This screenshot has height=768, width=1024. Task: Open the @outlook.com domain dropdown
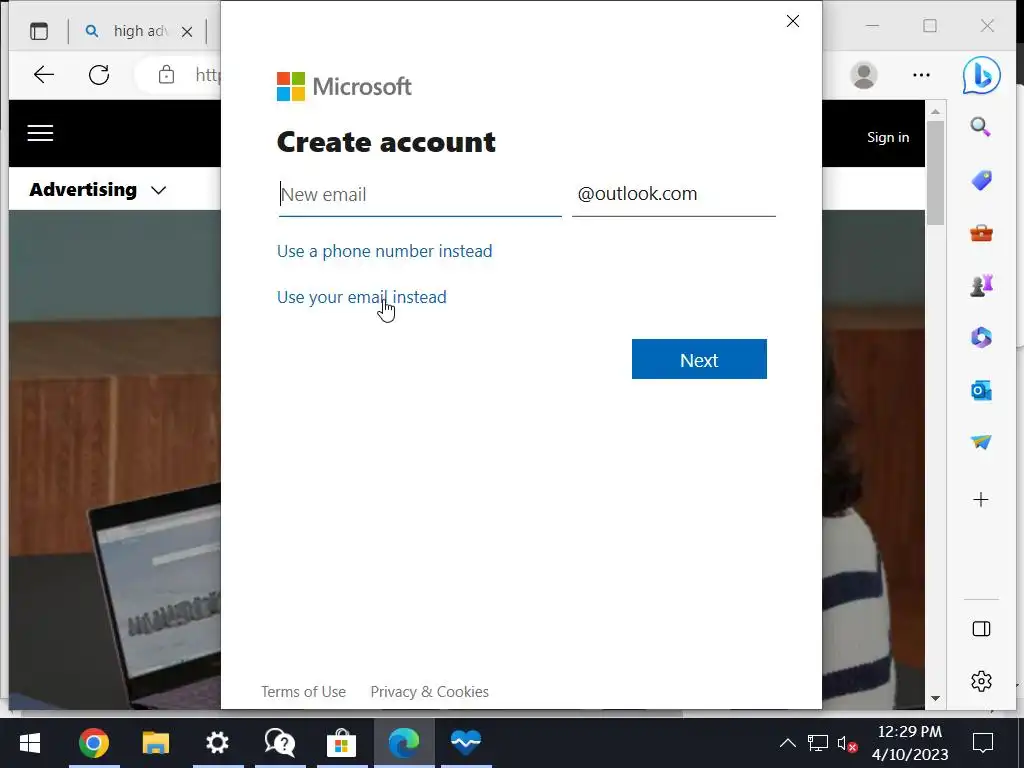tap(673, 194)
